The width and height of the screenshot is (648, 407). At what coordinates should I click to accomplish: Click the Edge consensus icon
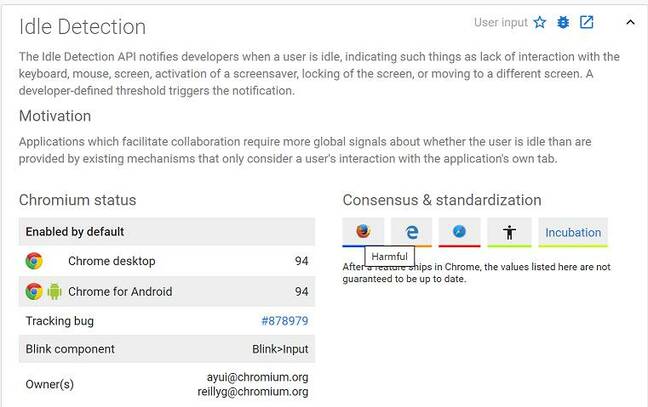click(411, 231)
